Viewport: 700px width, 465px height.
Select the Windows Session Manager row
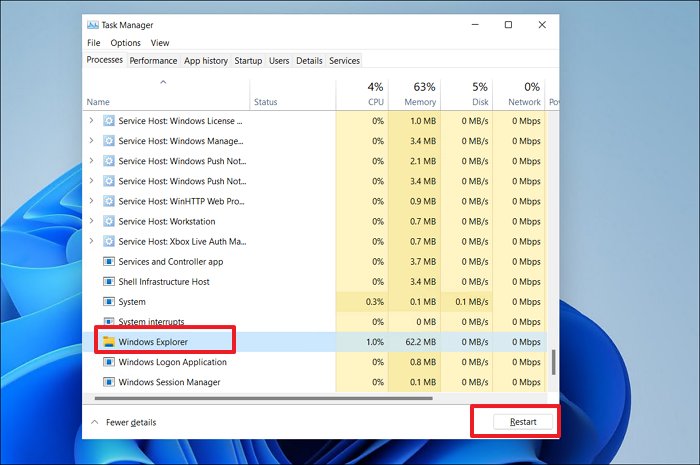click(x=315, y=382)
